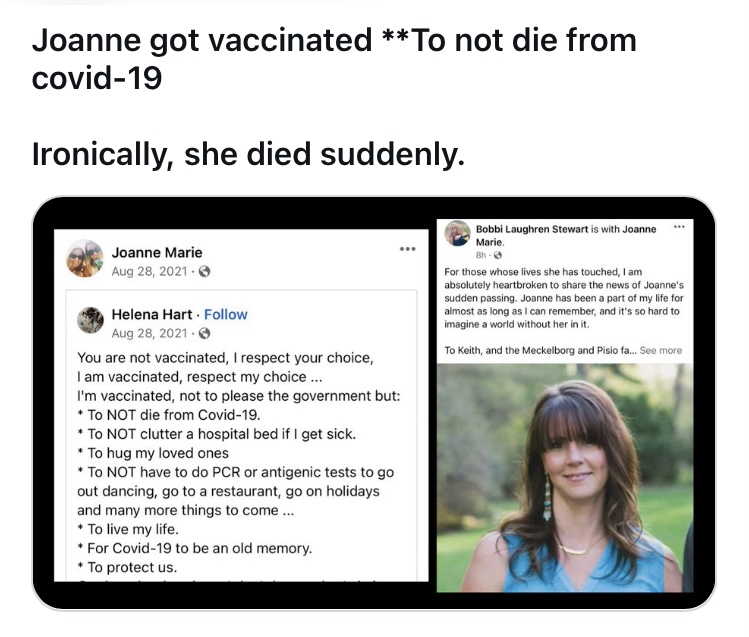
Task: Open Bobbi Laughren Stewart's avatar
Action: pyautogui.click(x=458, y=233)
